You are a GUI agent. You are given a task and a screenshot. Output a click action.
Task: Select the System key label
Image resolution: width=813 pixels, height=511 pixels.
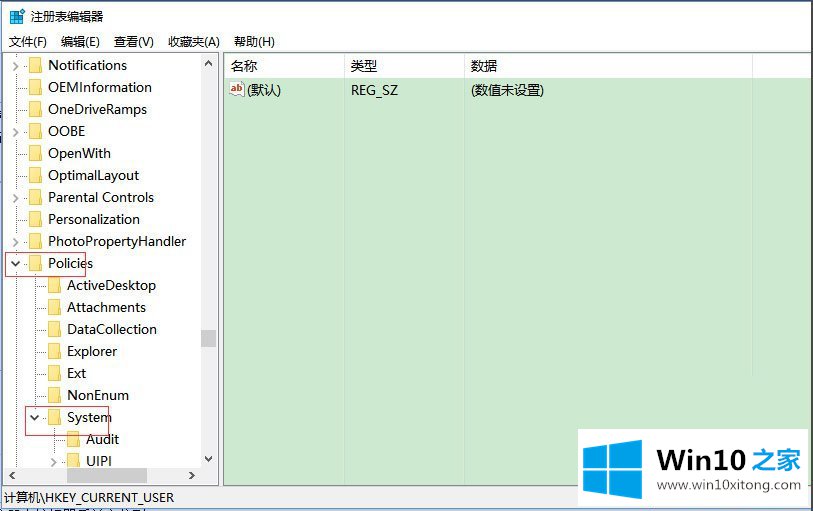(x=89, y=417)
